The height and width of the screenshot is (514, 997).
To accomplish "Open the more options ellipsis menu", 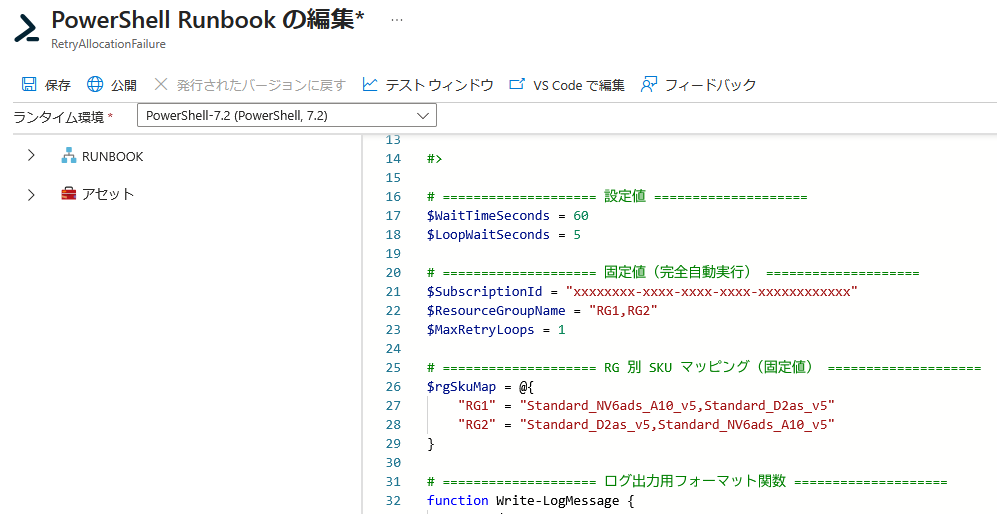I will click(x=397, y=20).
